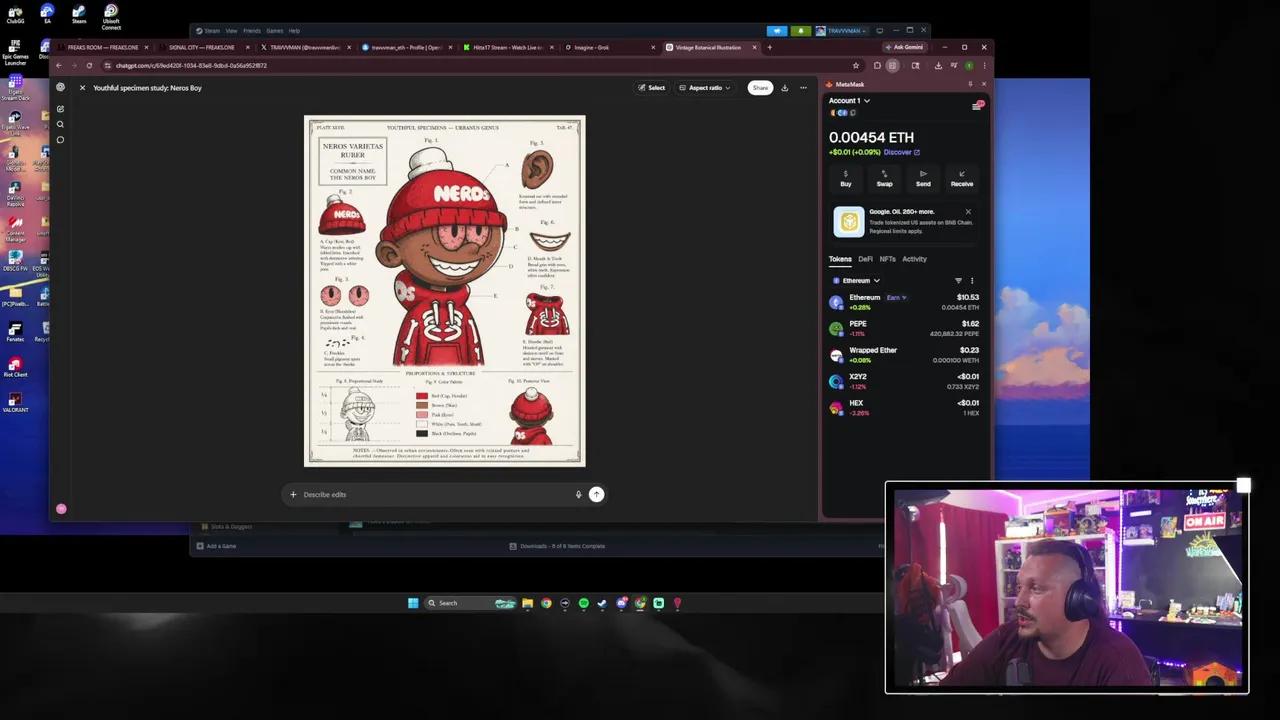
Task: Click the plus attach icon in edit box
Action: pyautogui.click(x=293, y=494)
